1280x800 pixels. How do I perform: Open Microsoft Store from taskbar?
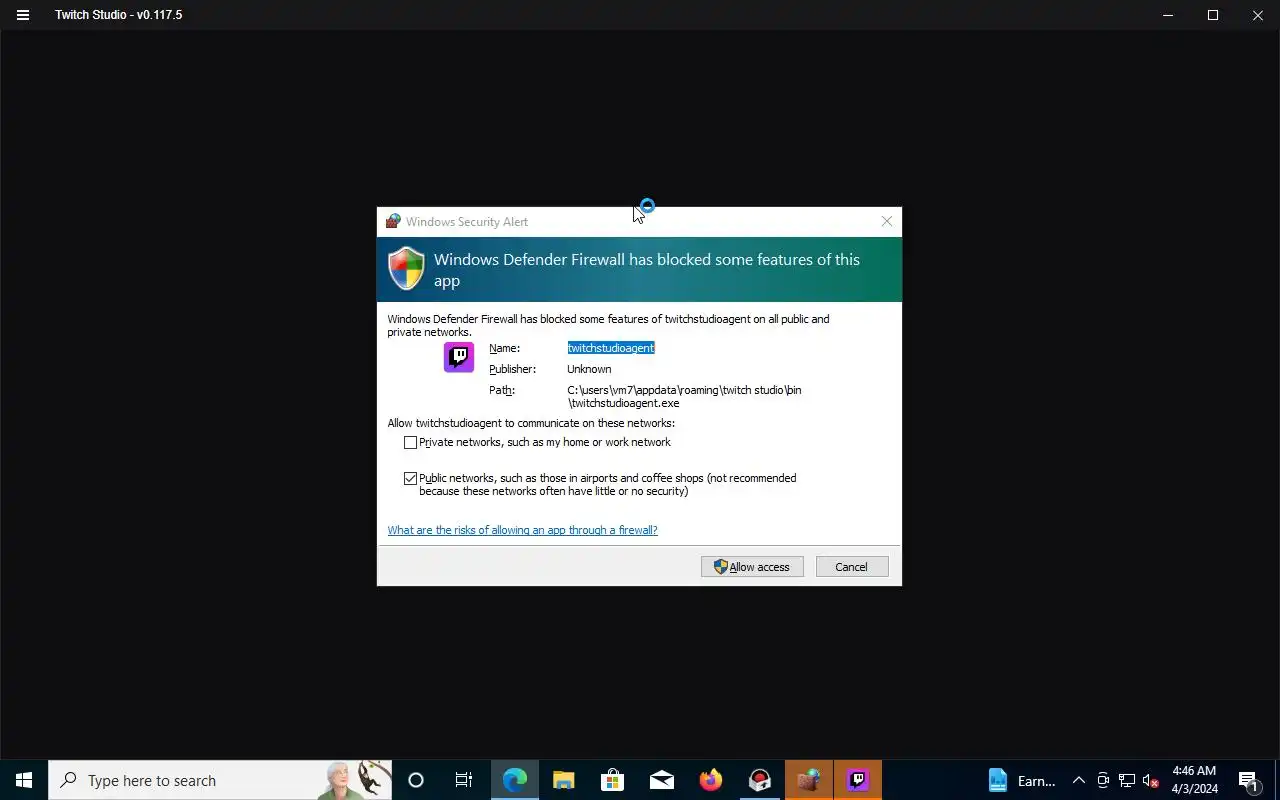click(x=613, y=780)
